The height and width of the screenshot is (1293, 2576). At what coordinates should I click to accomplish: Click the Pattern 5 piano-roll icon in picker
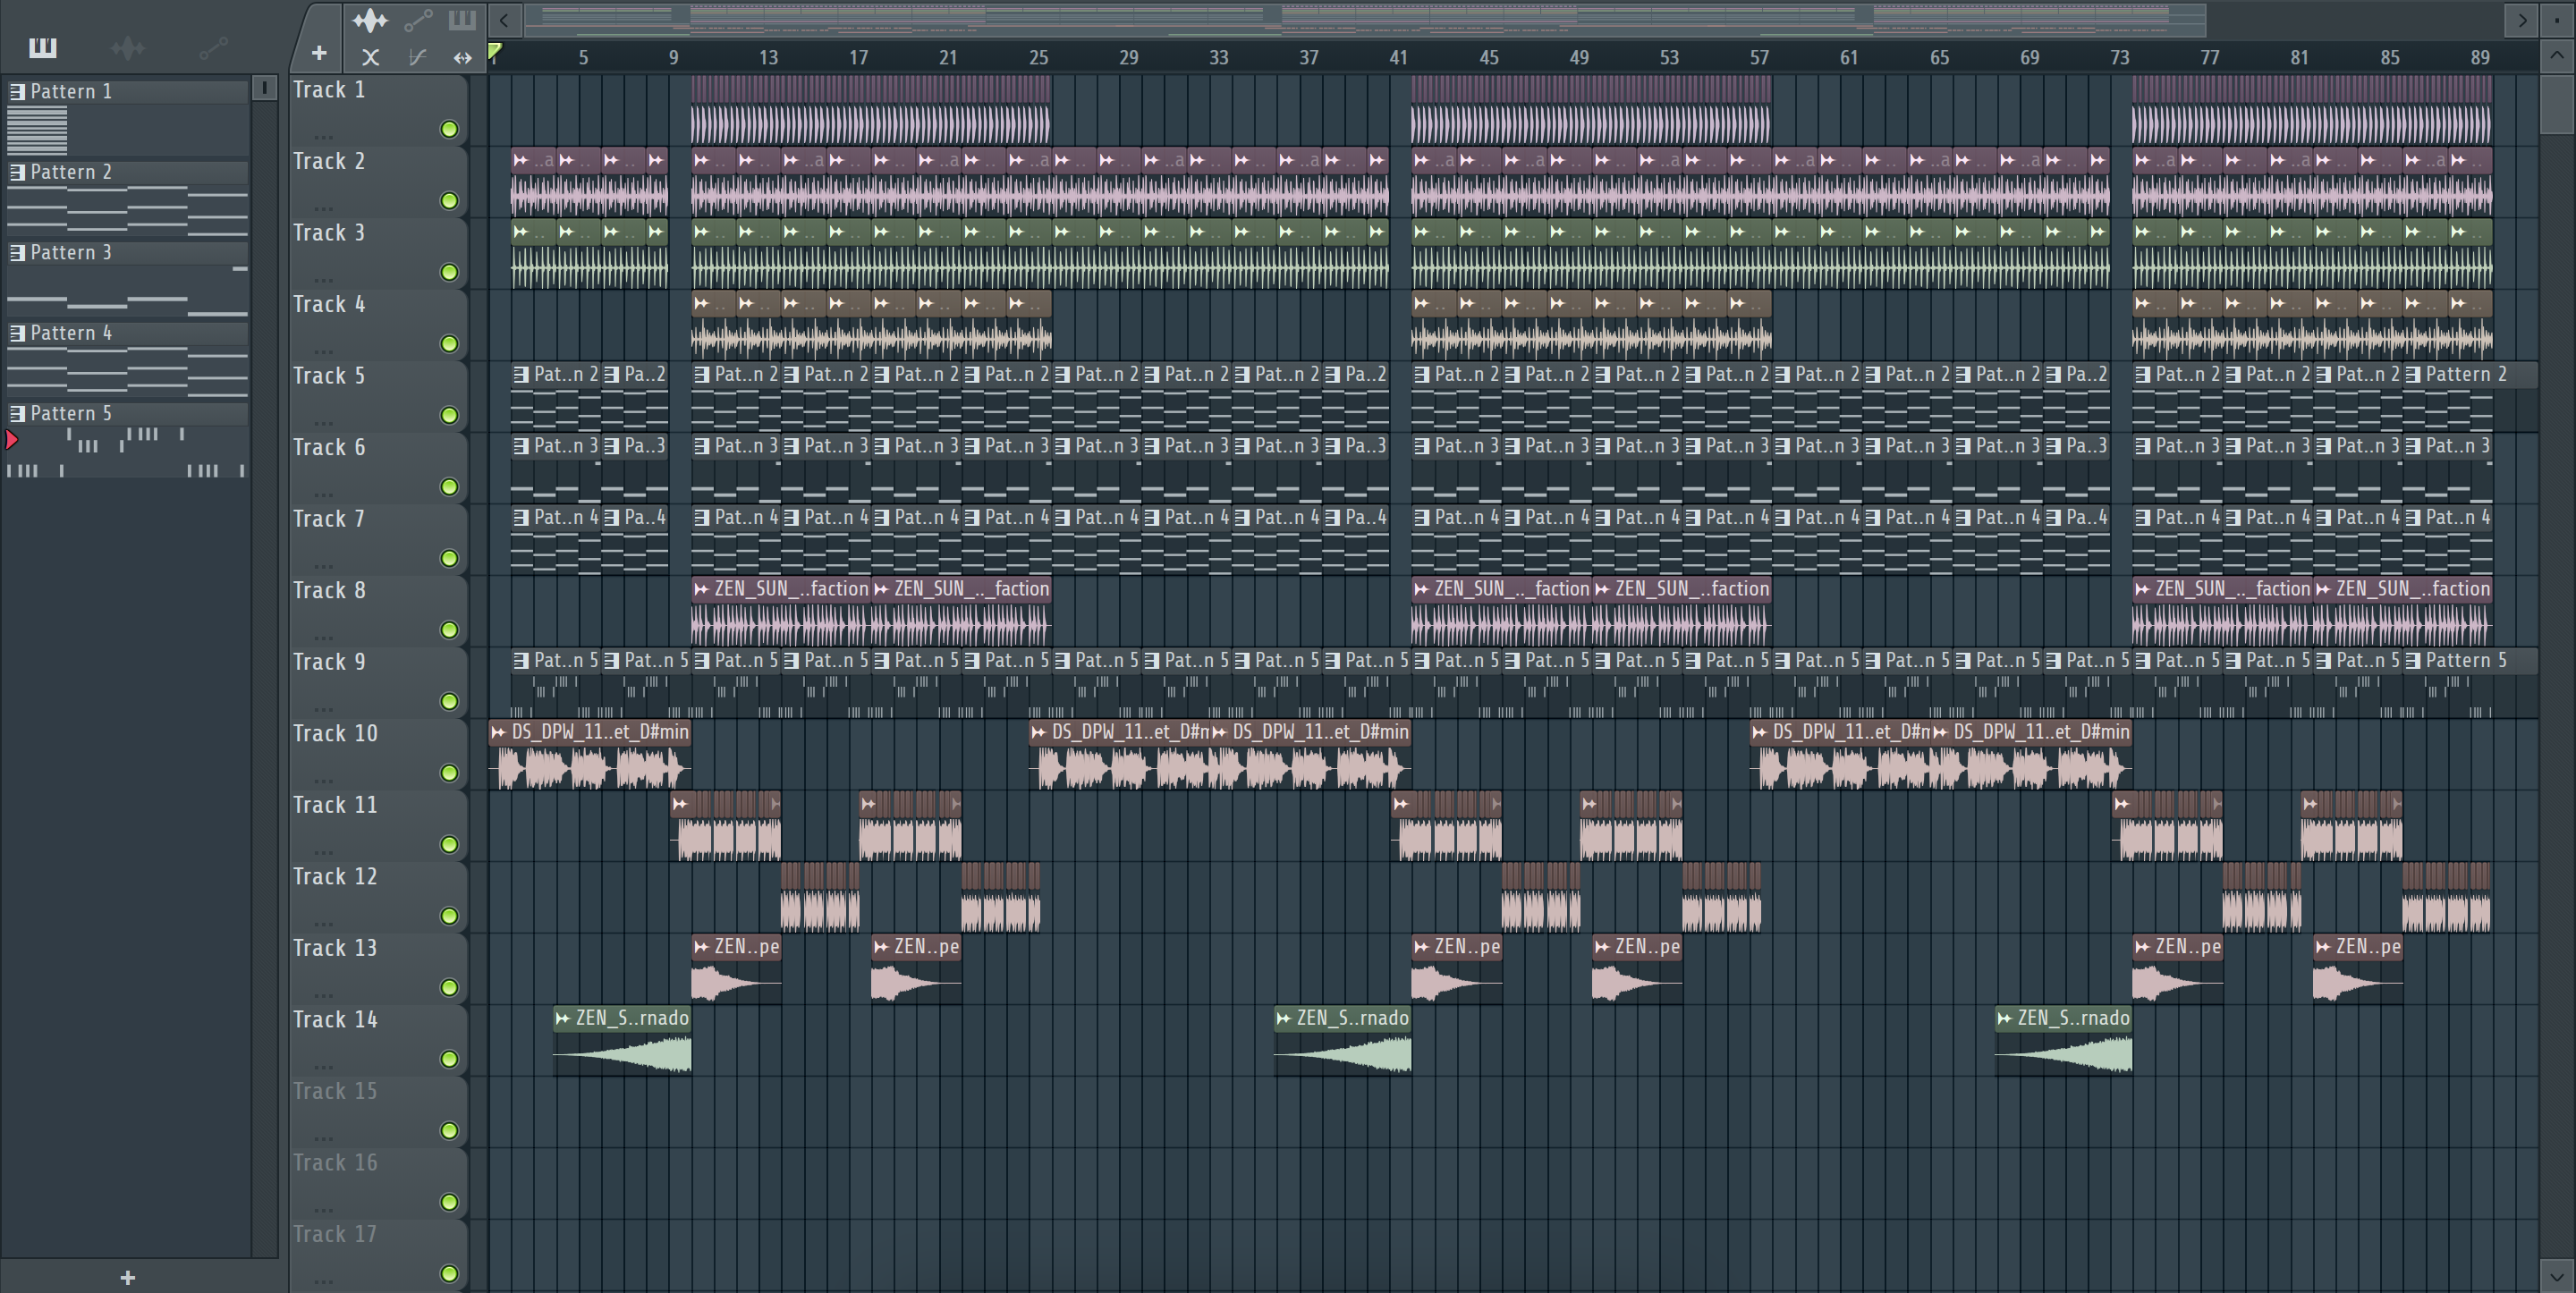pyautogui.click(x=17, y=413)
